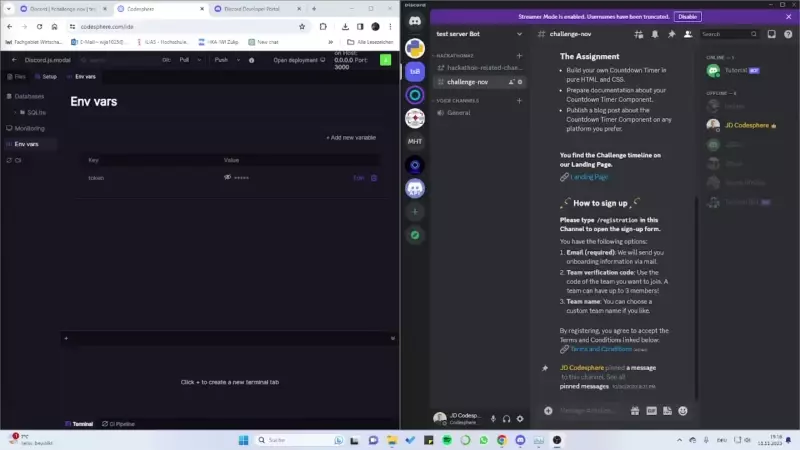The width and height of the screenshot is (800, 450).
Task: Open sticker picker in Discord
Action: 667,411
